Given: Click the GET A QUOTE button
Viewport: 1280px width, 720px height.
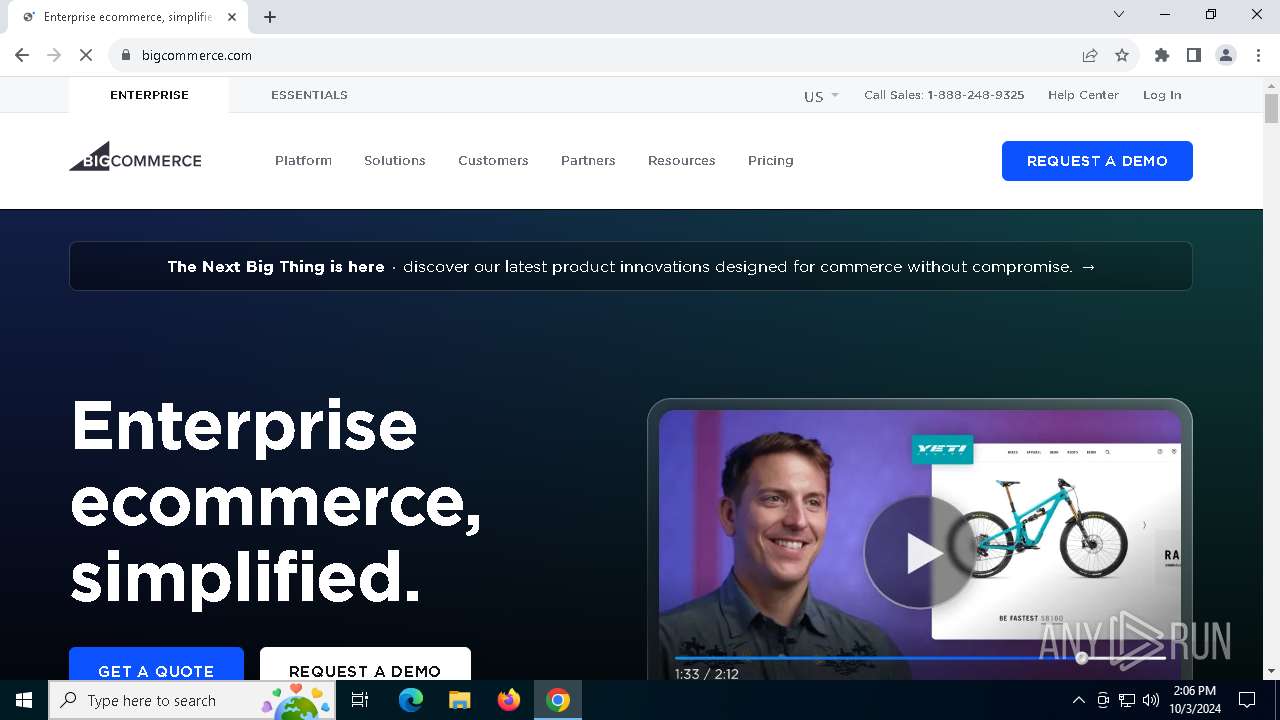Looking at the screenshot, I should (156, 665).
